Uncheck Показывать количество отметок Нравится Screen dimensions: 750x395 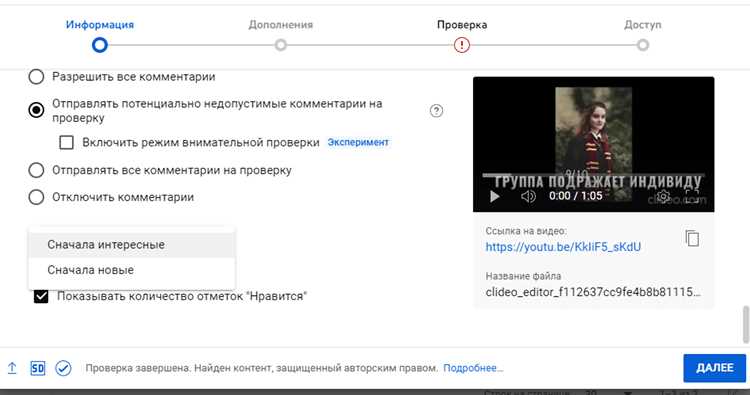point(41,296)
